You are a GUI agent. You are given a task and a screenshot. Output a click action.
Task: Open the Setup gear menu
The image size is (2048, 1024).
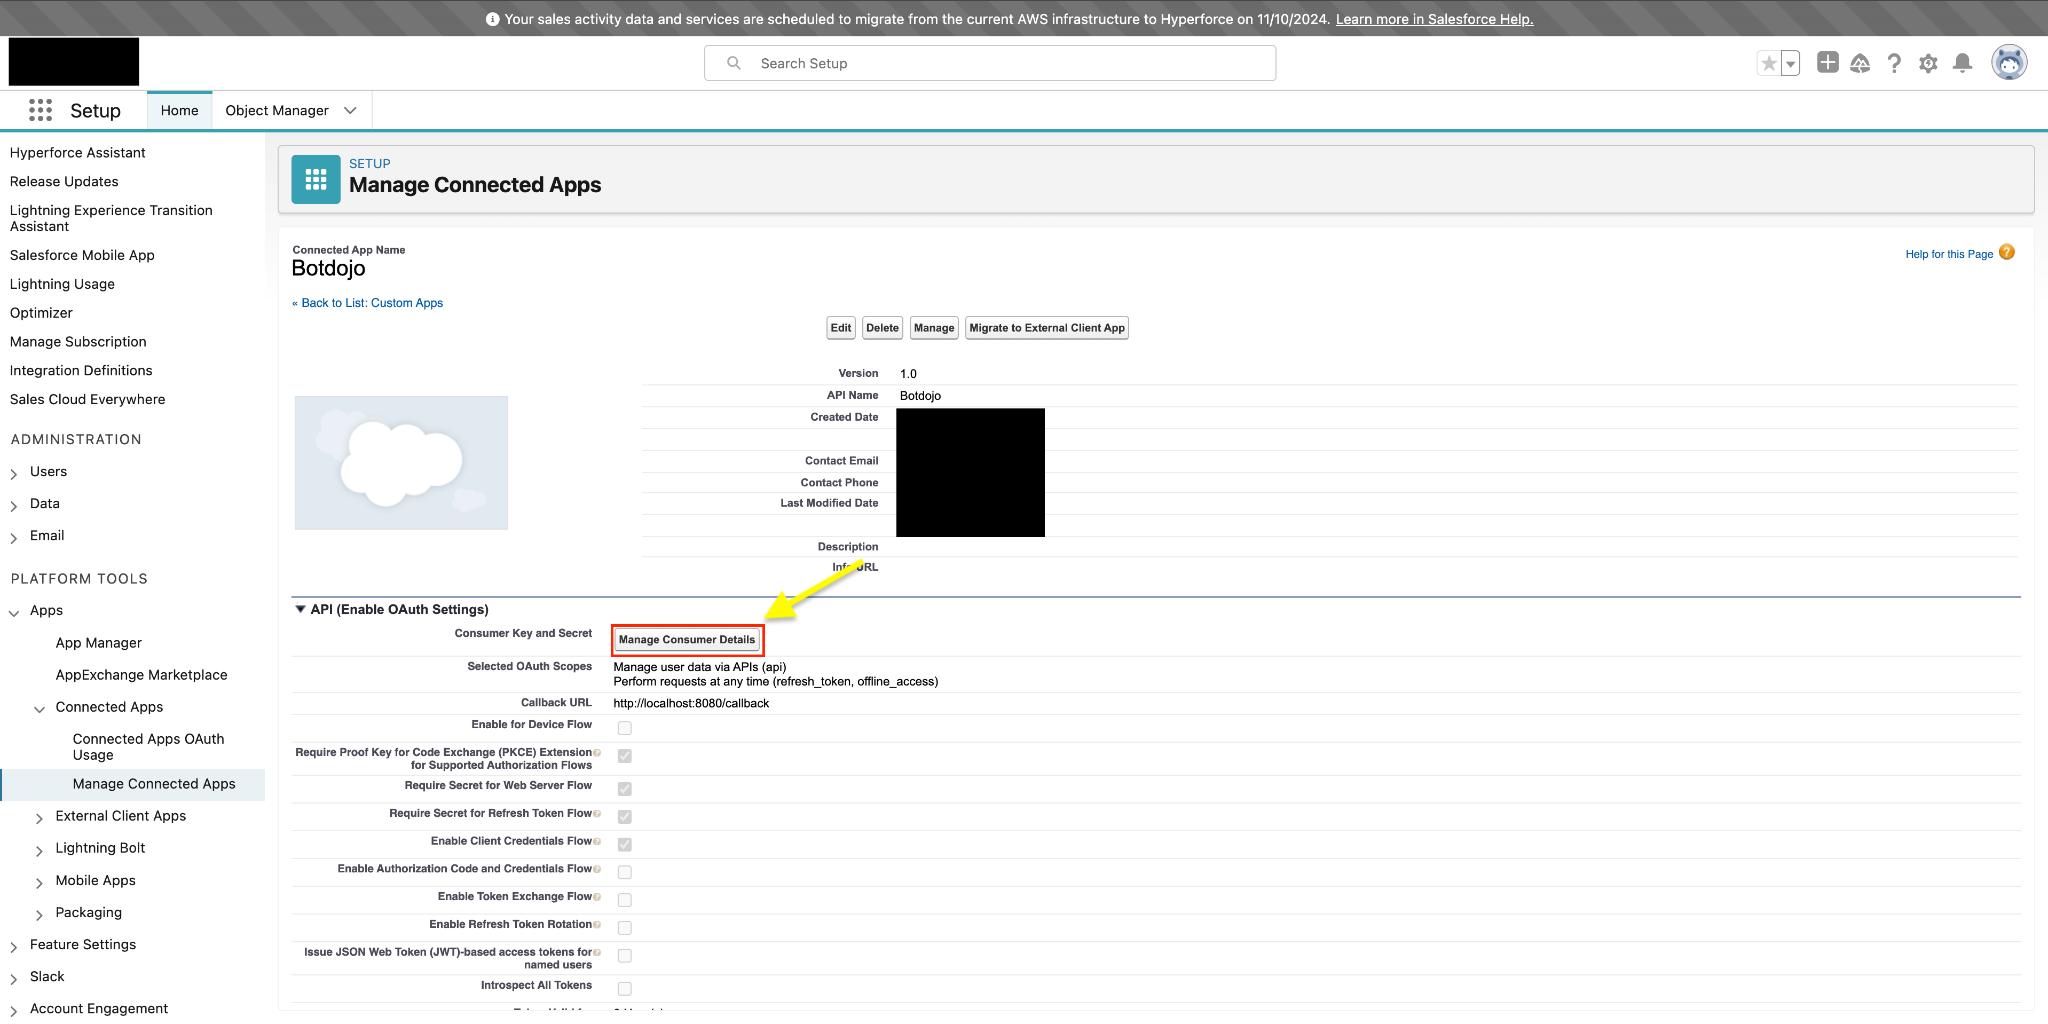[1928, 63]
